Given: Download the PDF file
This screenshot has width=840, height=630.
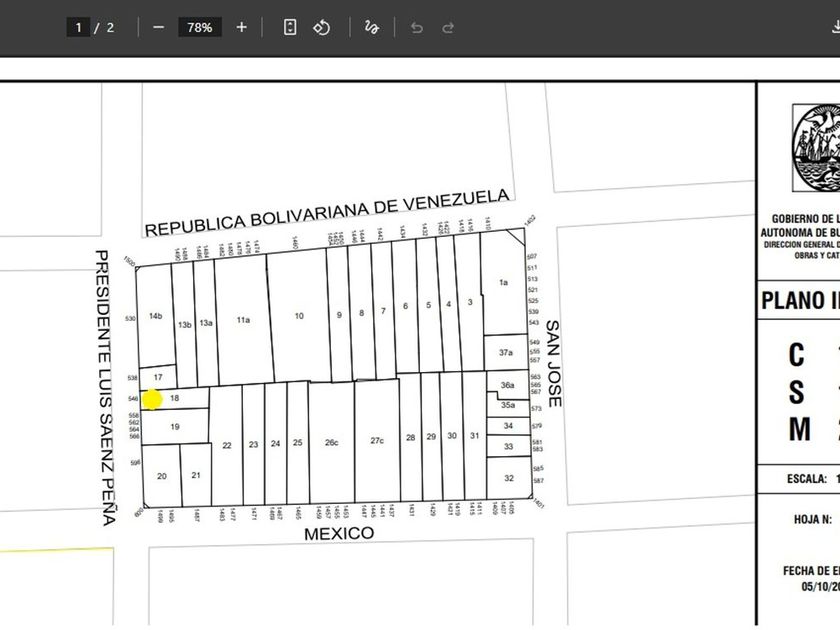Looking at the screenshot, I should point(834,27).
